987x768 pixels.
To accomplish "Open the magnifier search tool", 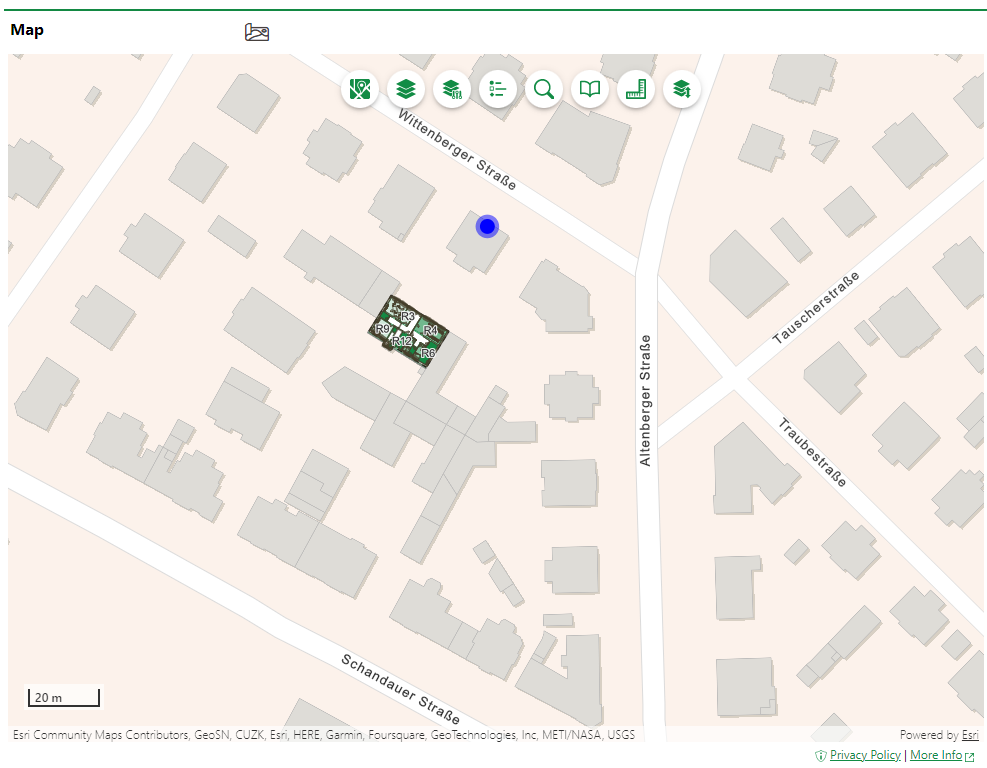I will (x=543, y=89).
